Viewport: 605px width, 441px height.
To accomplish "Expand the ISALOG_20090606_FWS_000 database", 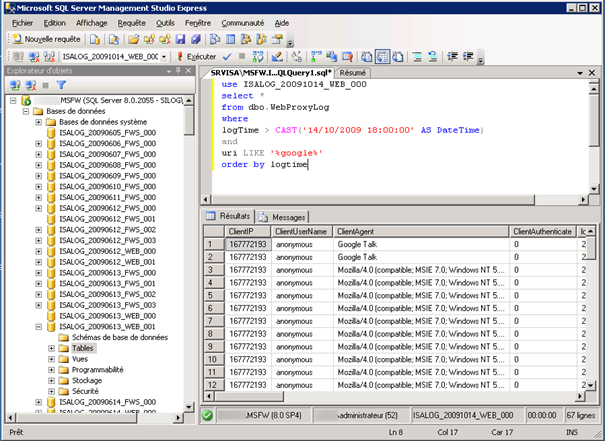I will pyautogui.click(x=39, y=144).
